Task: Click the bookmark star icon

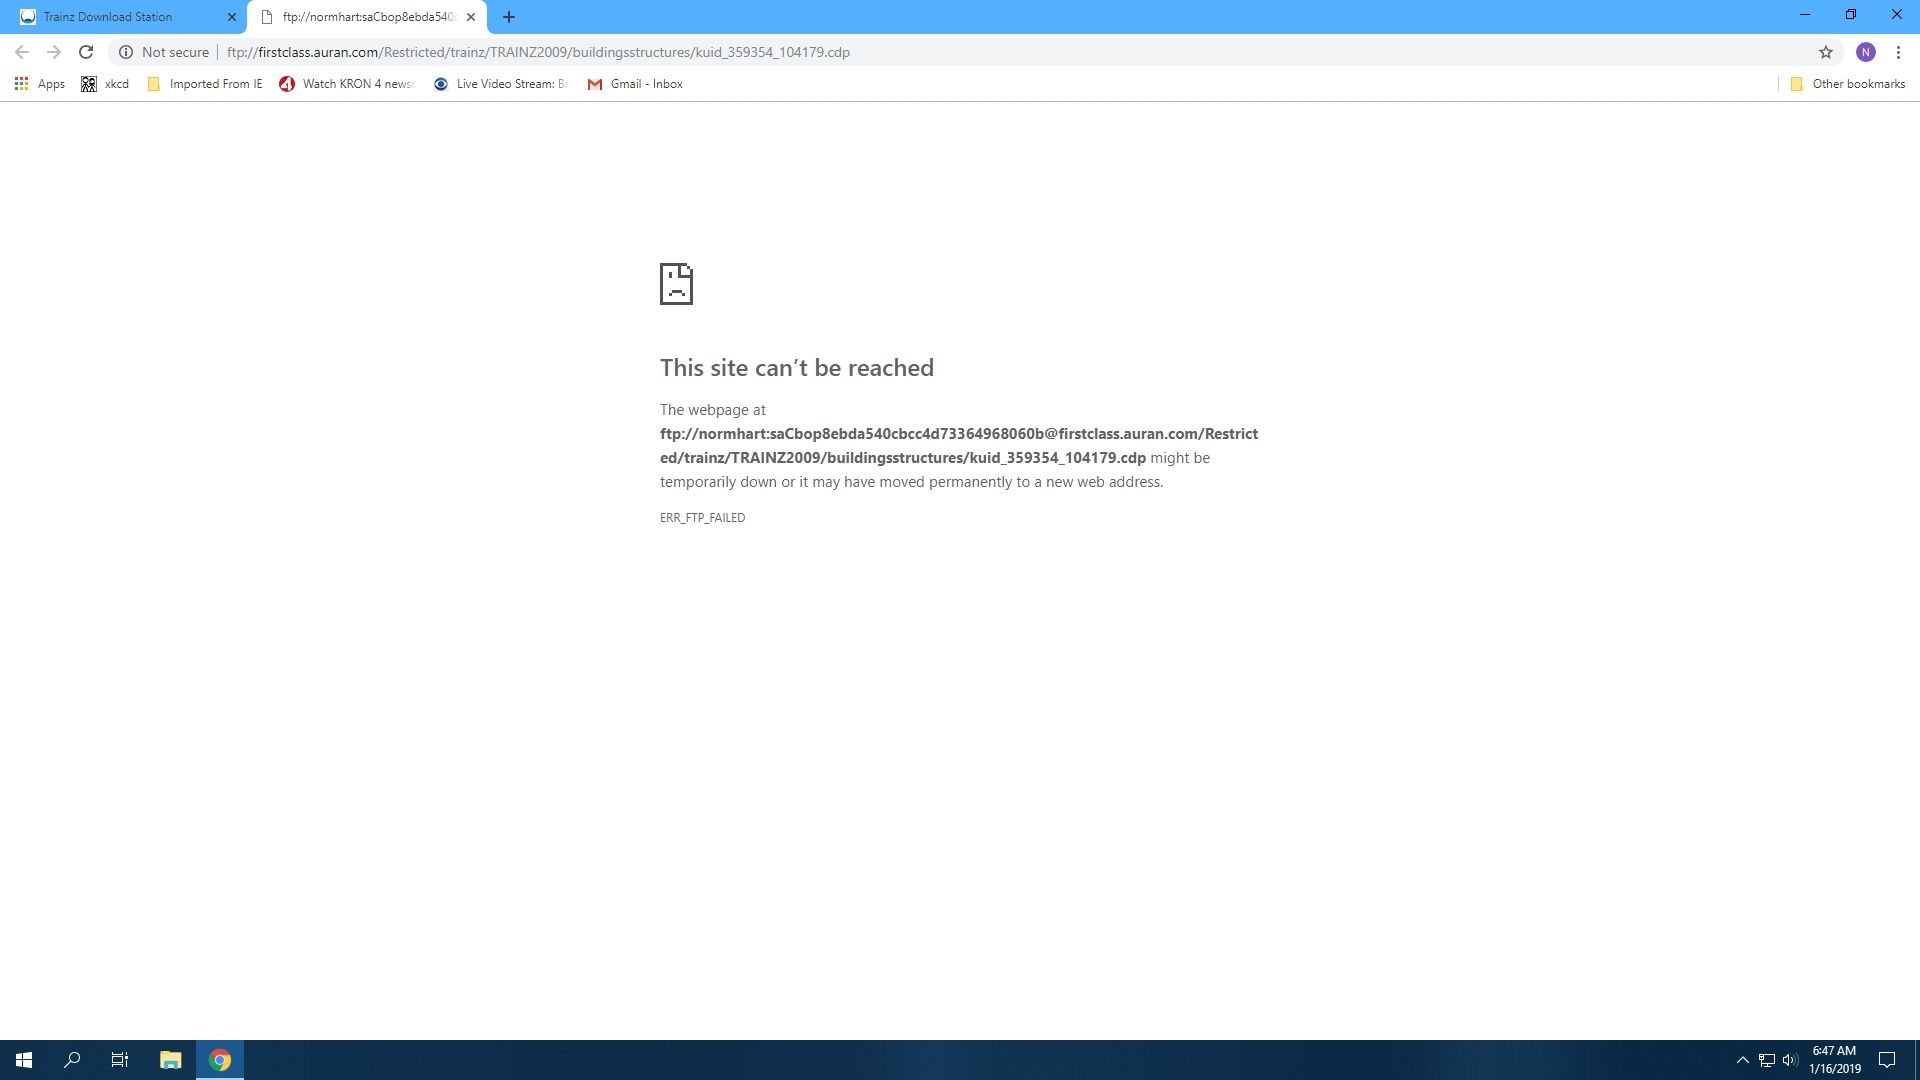Action: [1826, 52]
